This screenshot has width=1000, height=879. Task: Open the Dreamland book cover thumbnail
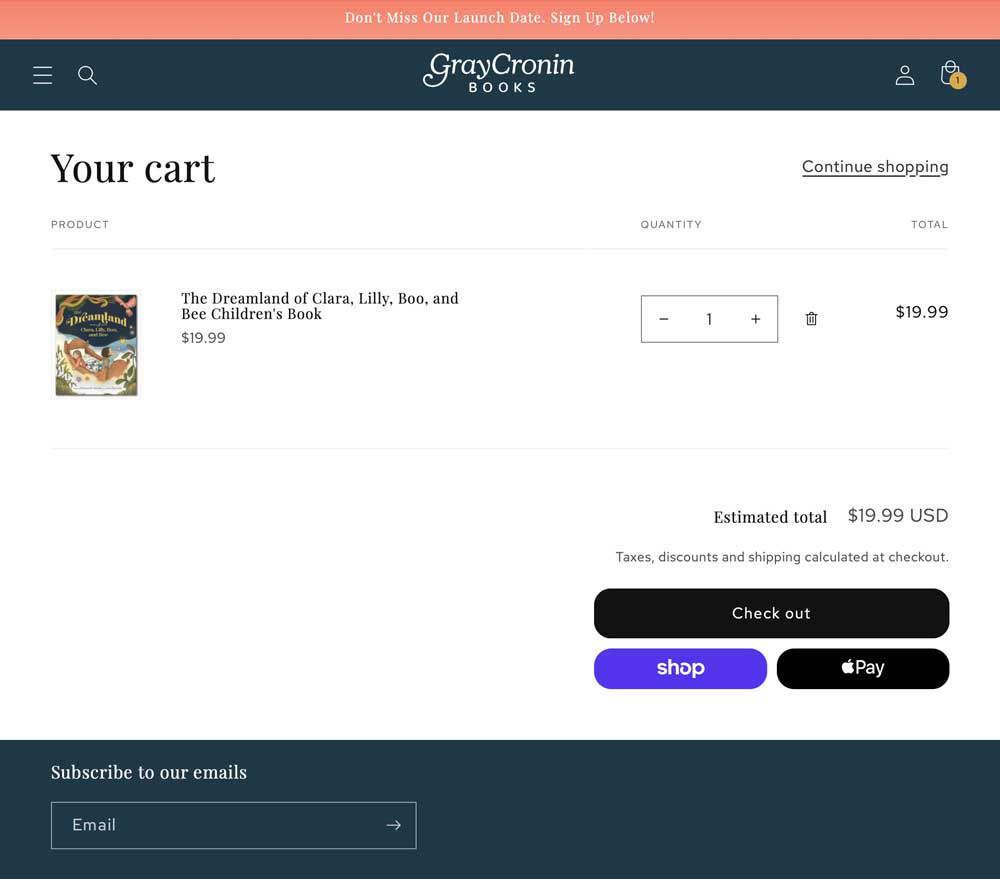(96, 345)
